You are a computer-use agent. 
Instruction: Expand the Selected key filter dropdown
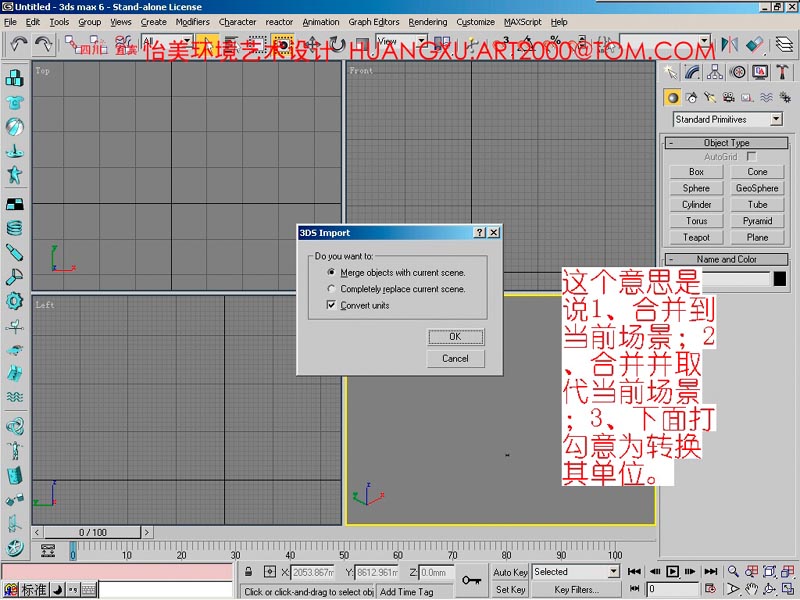click(x=613, y=572)
